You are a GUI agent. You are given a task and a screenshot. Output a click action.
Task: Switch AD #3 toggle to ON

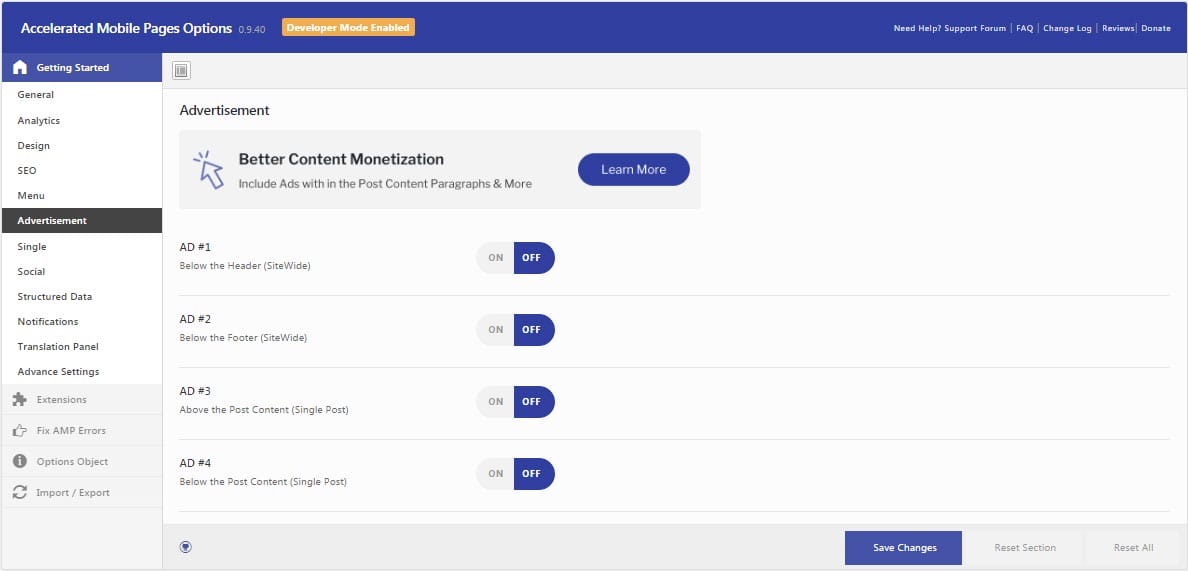496,402
